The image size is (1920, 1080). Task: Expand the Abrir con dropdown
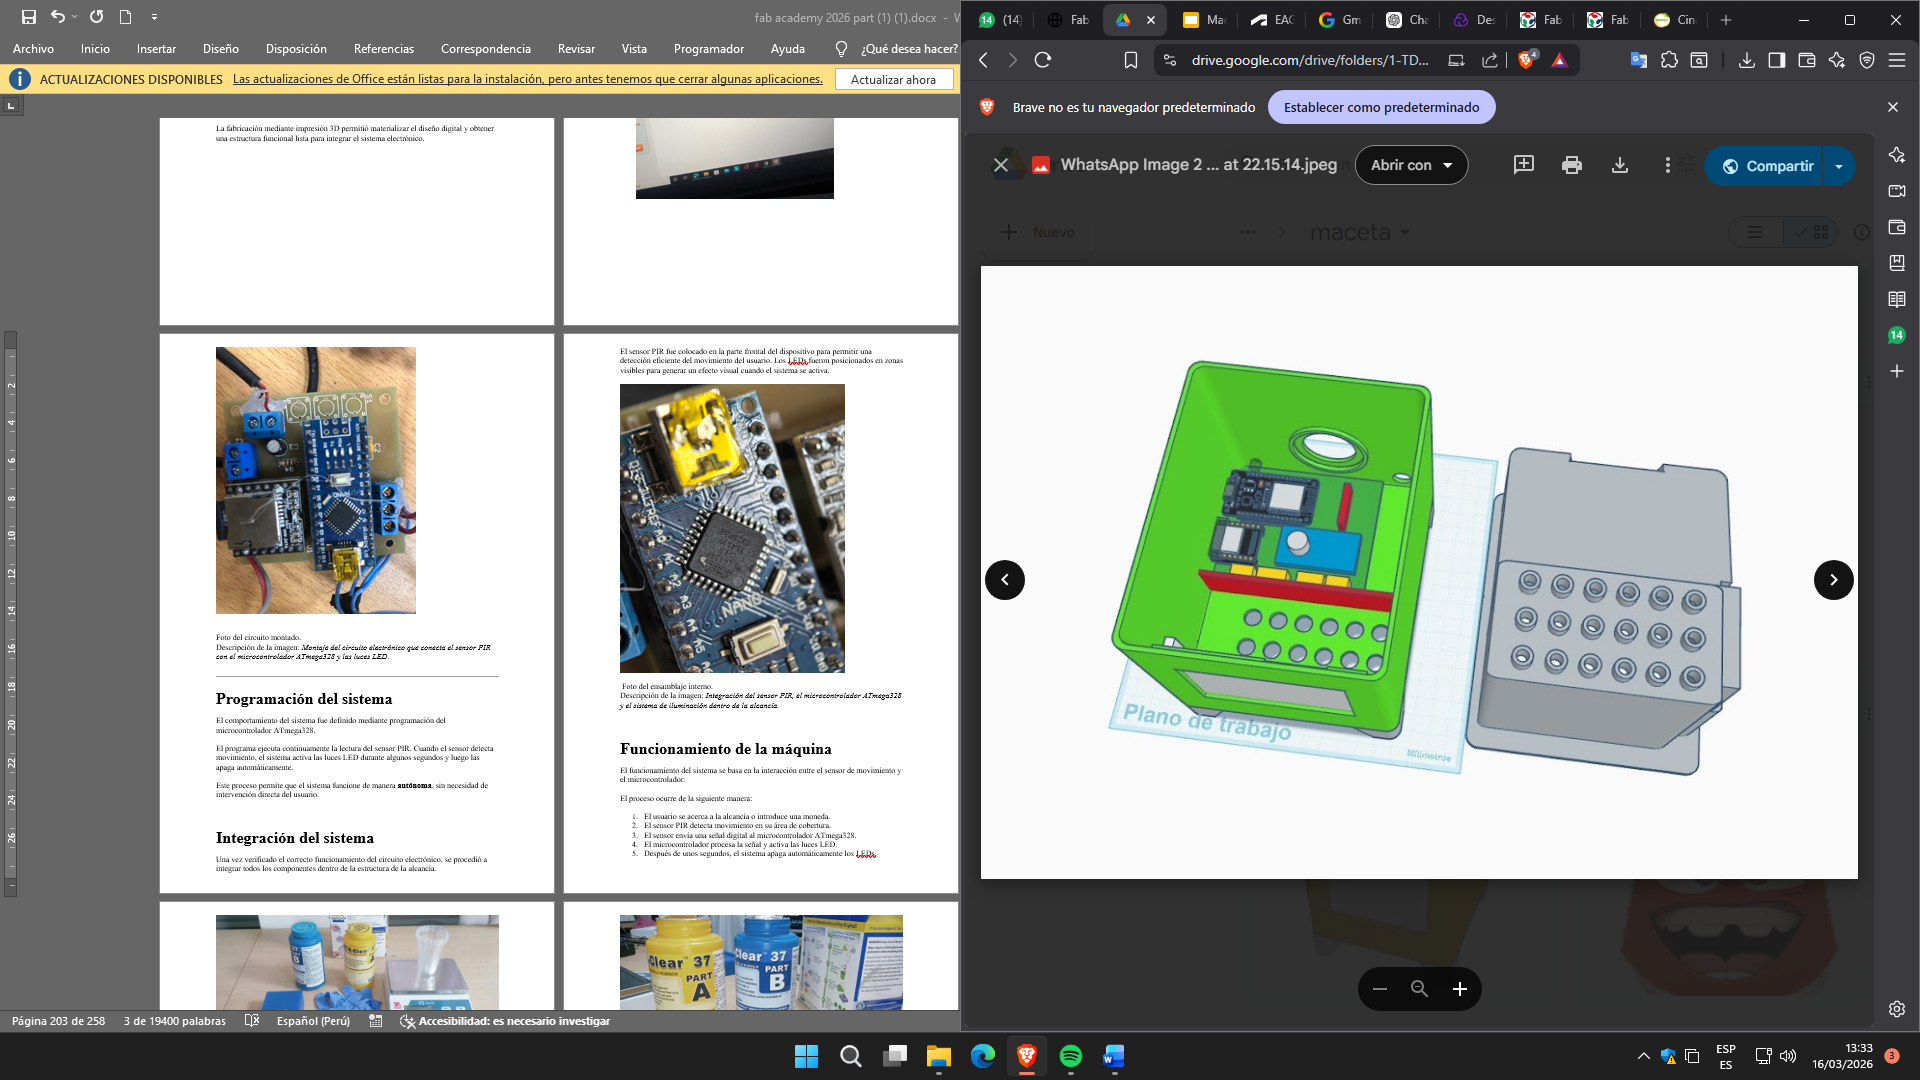(x=1410, y=165)
